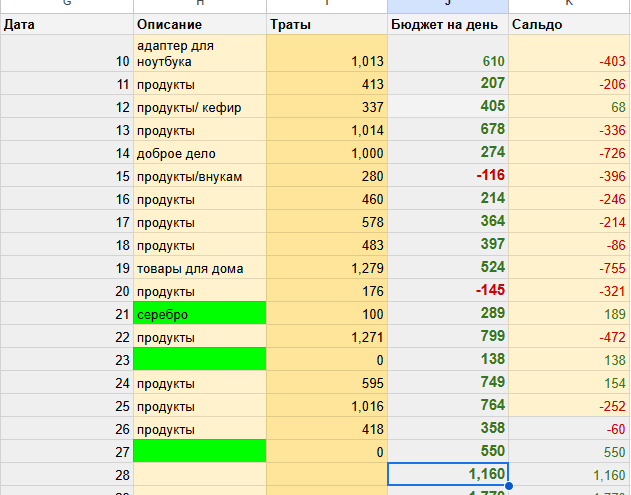
Task: Select budget cell showing 138
Action: click(x=448, y=359)
